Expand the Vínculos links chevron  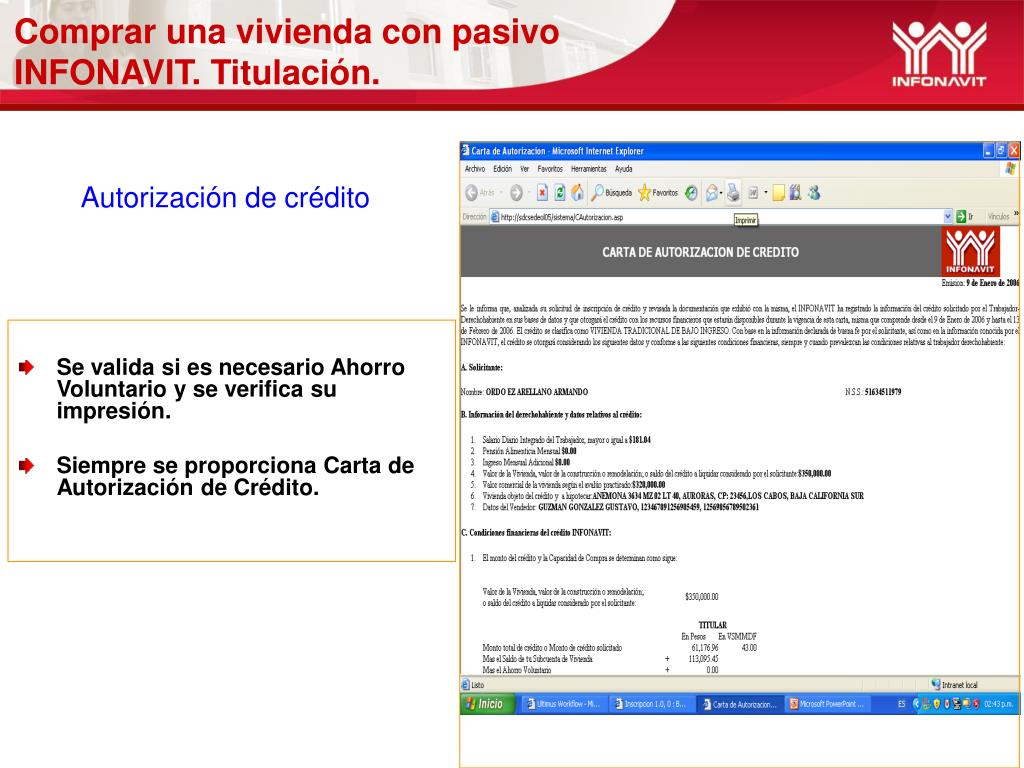[1016, 215]
